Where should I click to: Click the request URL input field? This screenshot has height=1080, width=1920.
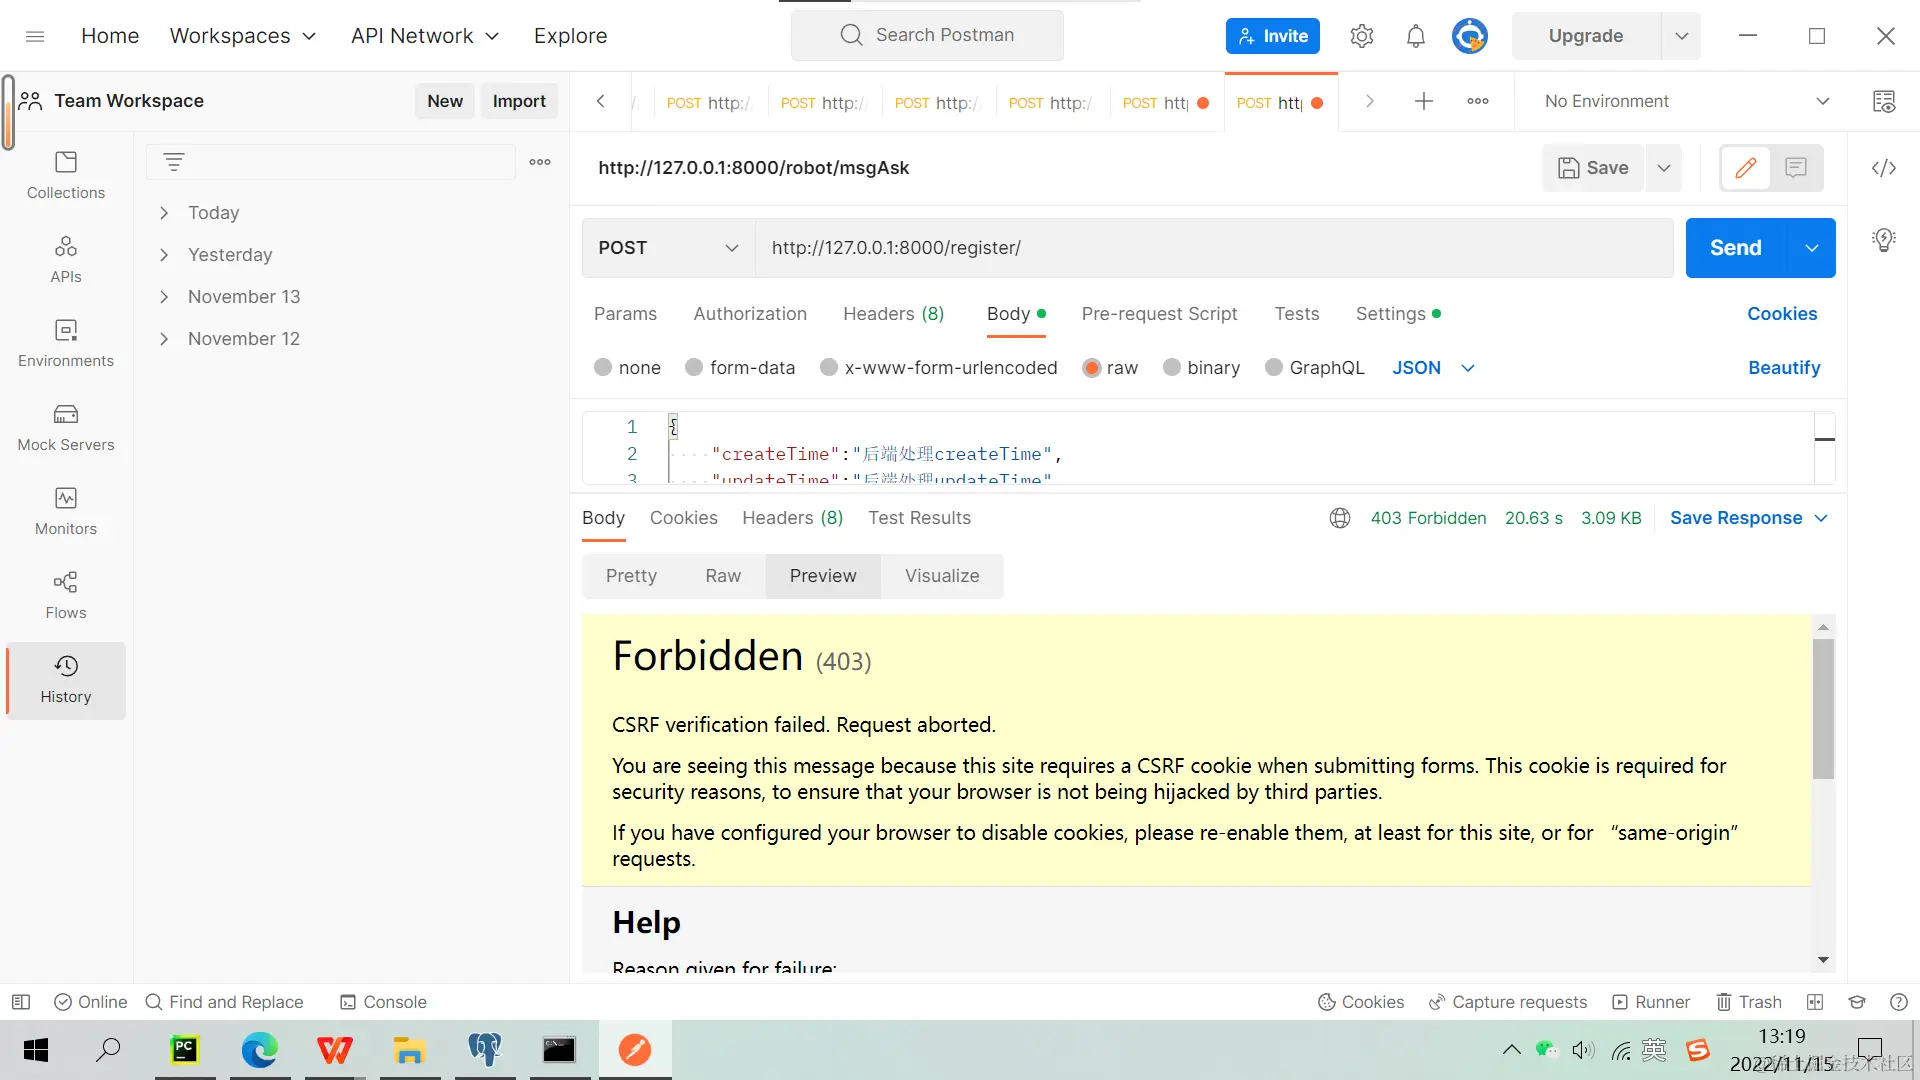(x=1213, y=248)
